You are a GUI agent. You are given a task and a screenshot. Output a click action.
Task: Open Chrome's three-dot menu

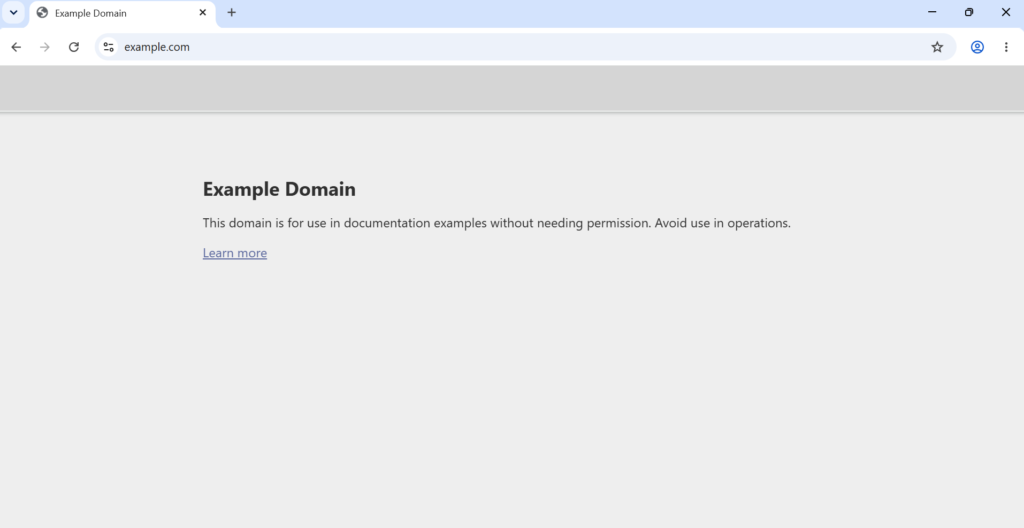[x=1006, y=47]
